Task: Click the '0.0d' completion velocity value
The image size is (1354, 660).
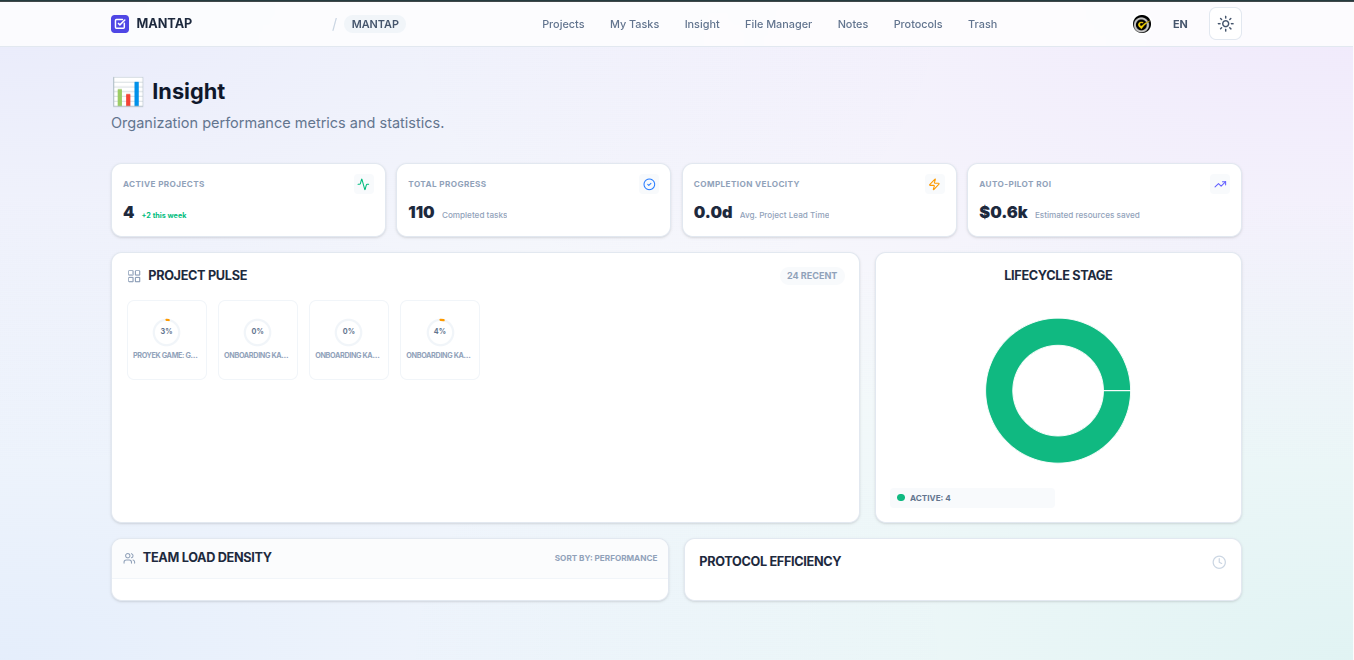Action: click(713, 212)
